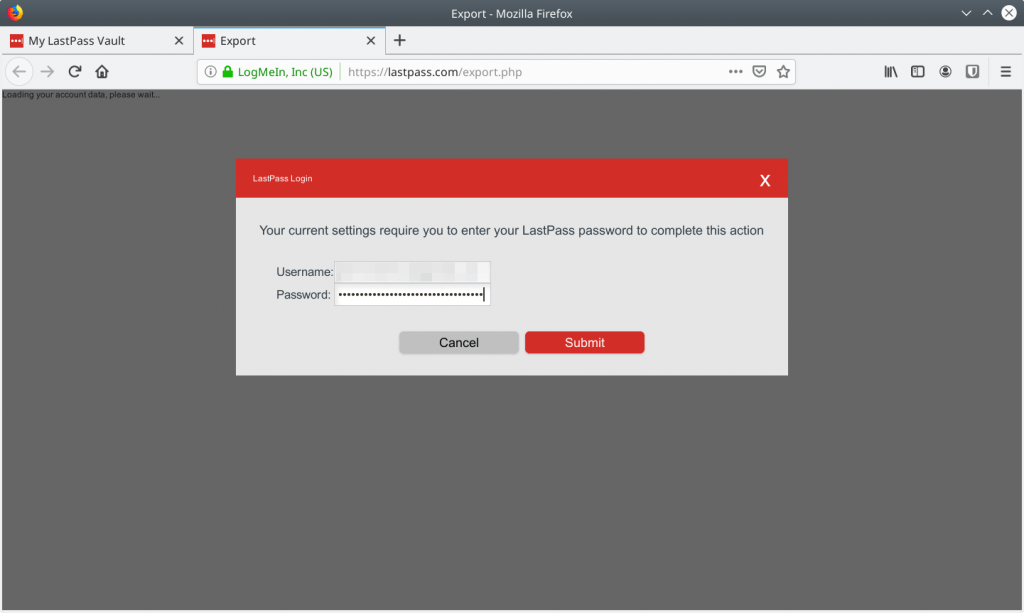Maximize the Firefox window with the up chevron
Image resolution: width=1024 pixels, height=613 pixels.
tap(987, 13)
